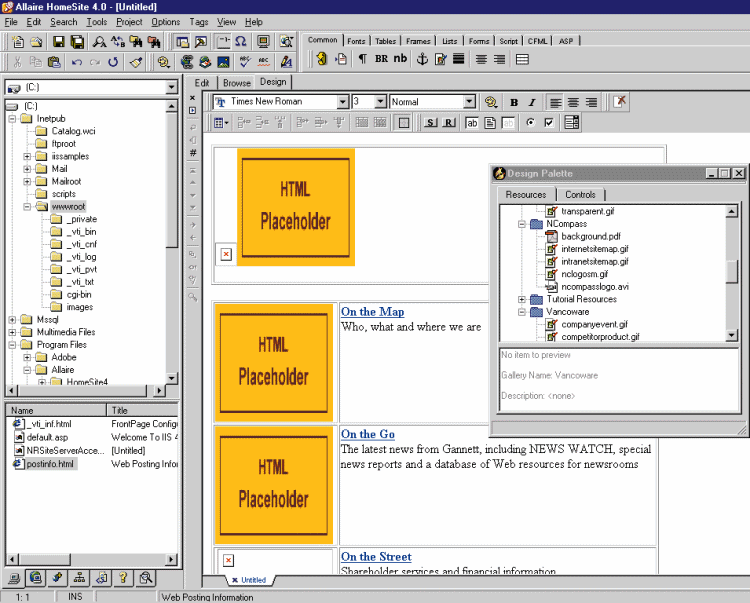This screenshot has width=750, height=603.
Task: Click the table insert icon
Action: tap(221, 123)
